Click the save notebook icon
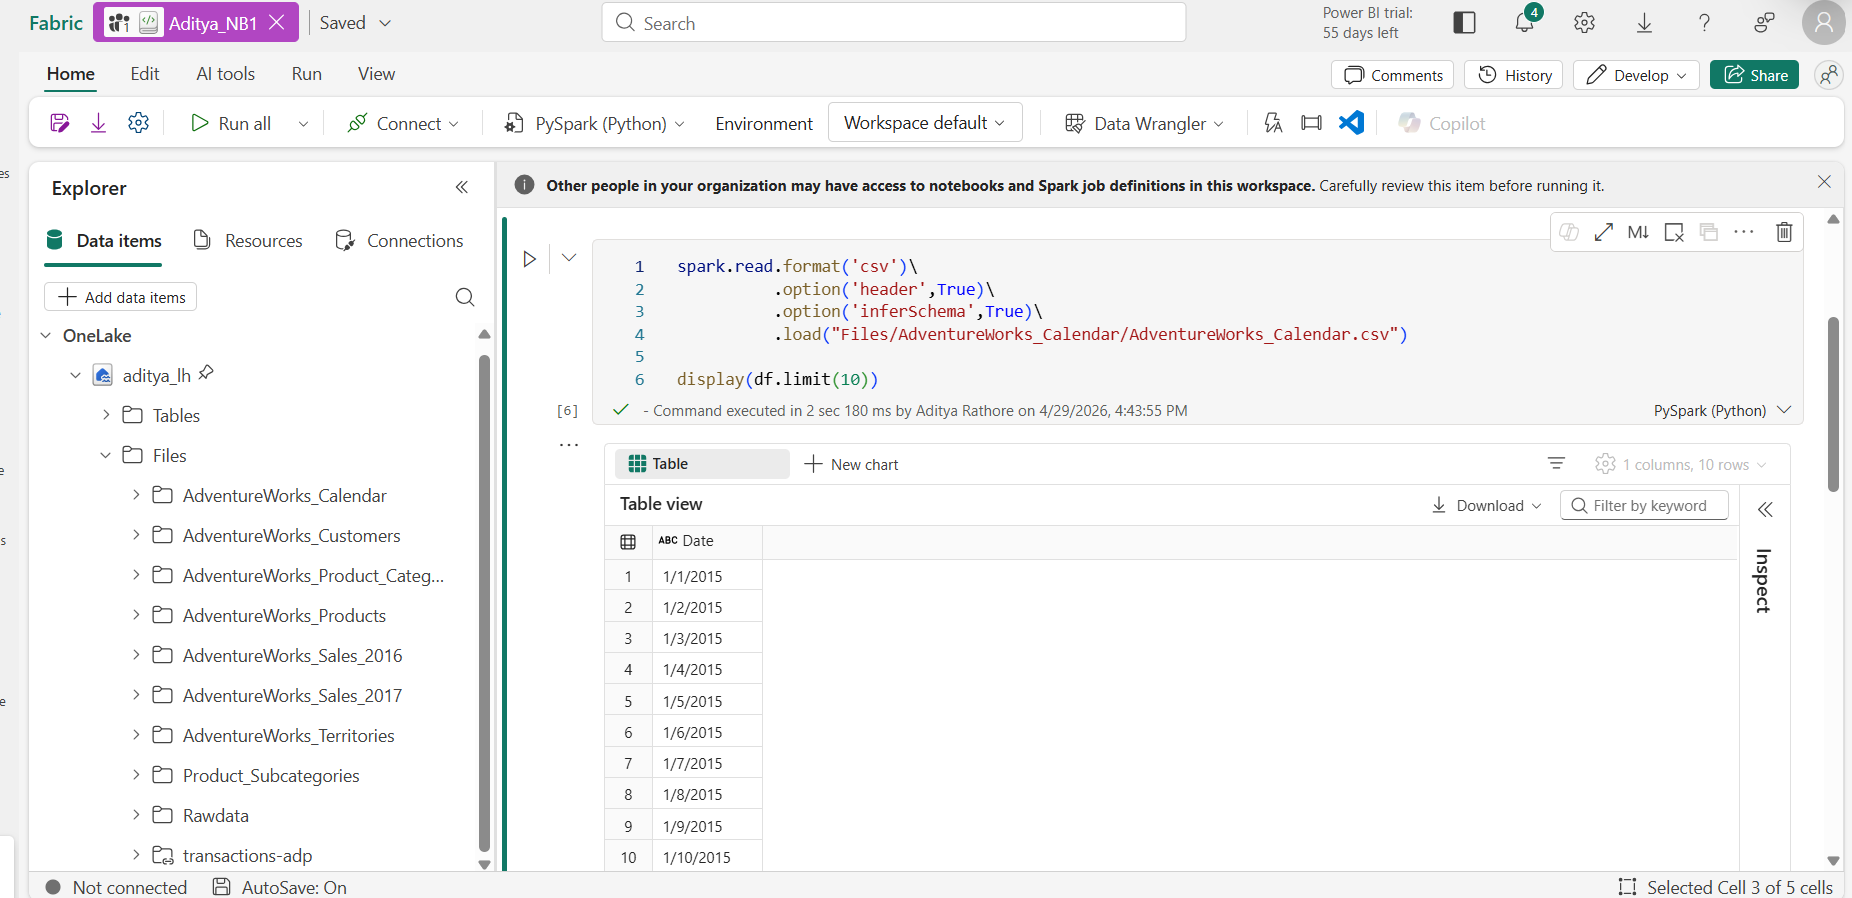 click(x=59, y=123)
